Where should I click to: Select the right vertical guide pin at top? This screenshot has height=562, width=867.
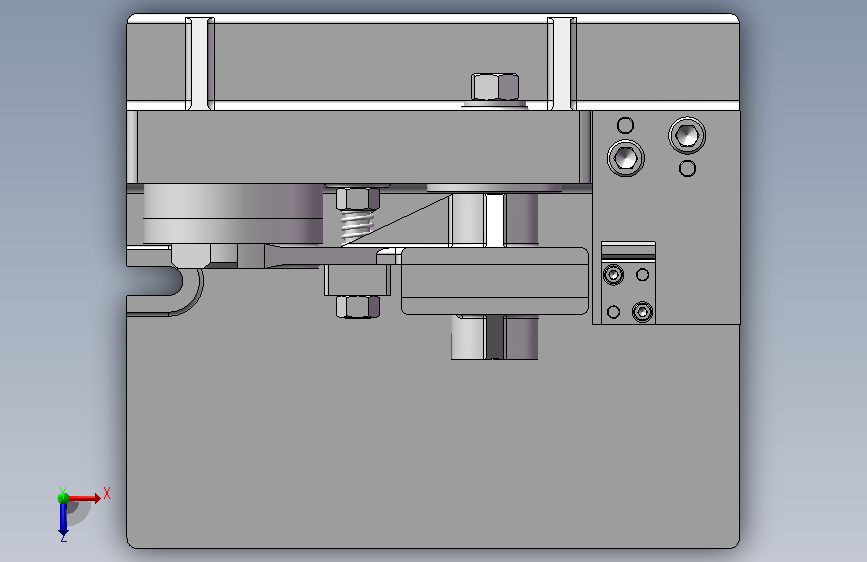pos(562,64)
